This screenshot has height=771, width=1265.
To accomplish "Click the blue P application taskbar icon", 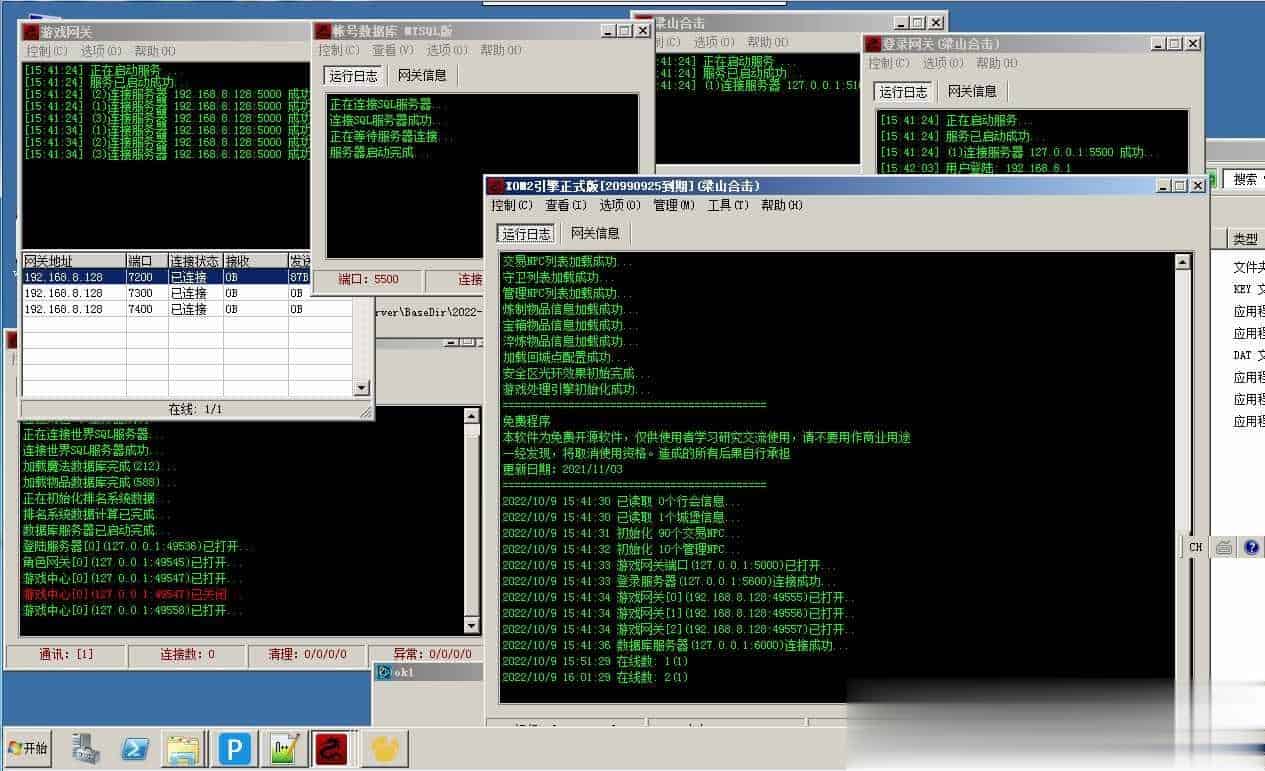I will coord(234,748).
